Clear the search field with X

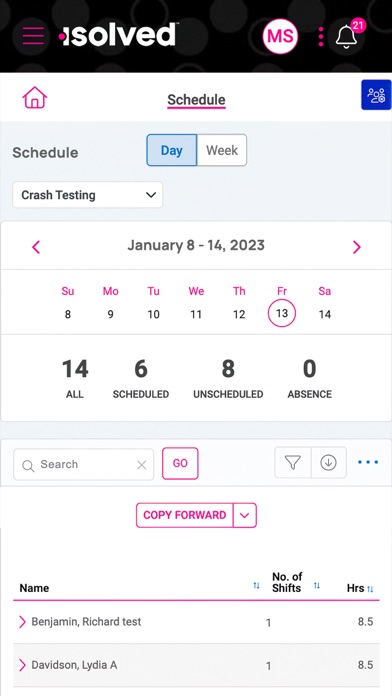[x=142, y=465]
